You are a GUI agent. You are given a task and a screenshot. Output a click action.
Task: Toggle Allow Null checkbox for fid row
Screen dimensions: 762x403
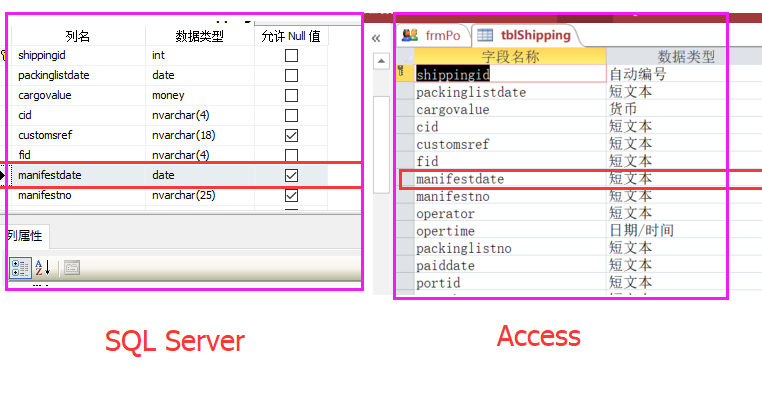[x=292, y=155]
